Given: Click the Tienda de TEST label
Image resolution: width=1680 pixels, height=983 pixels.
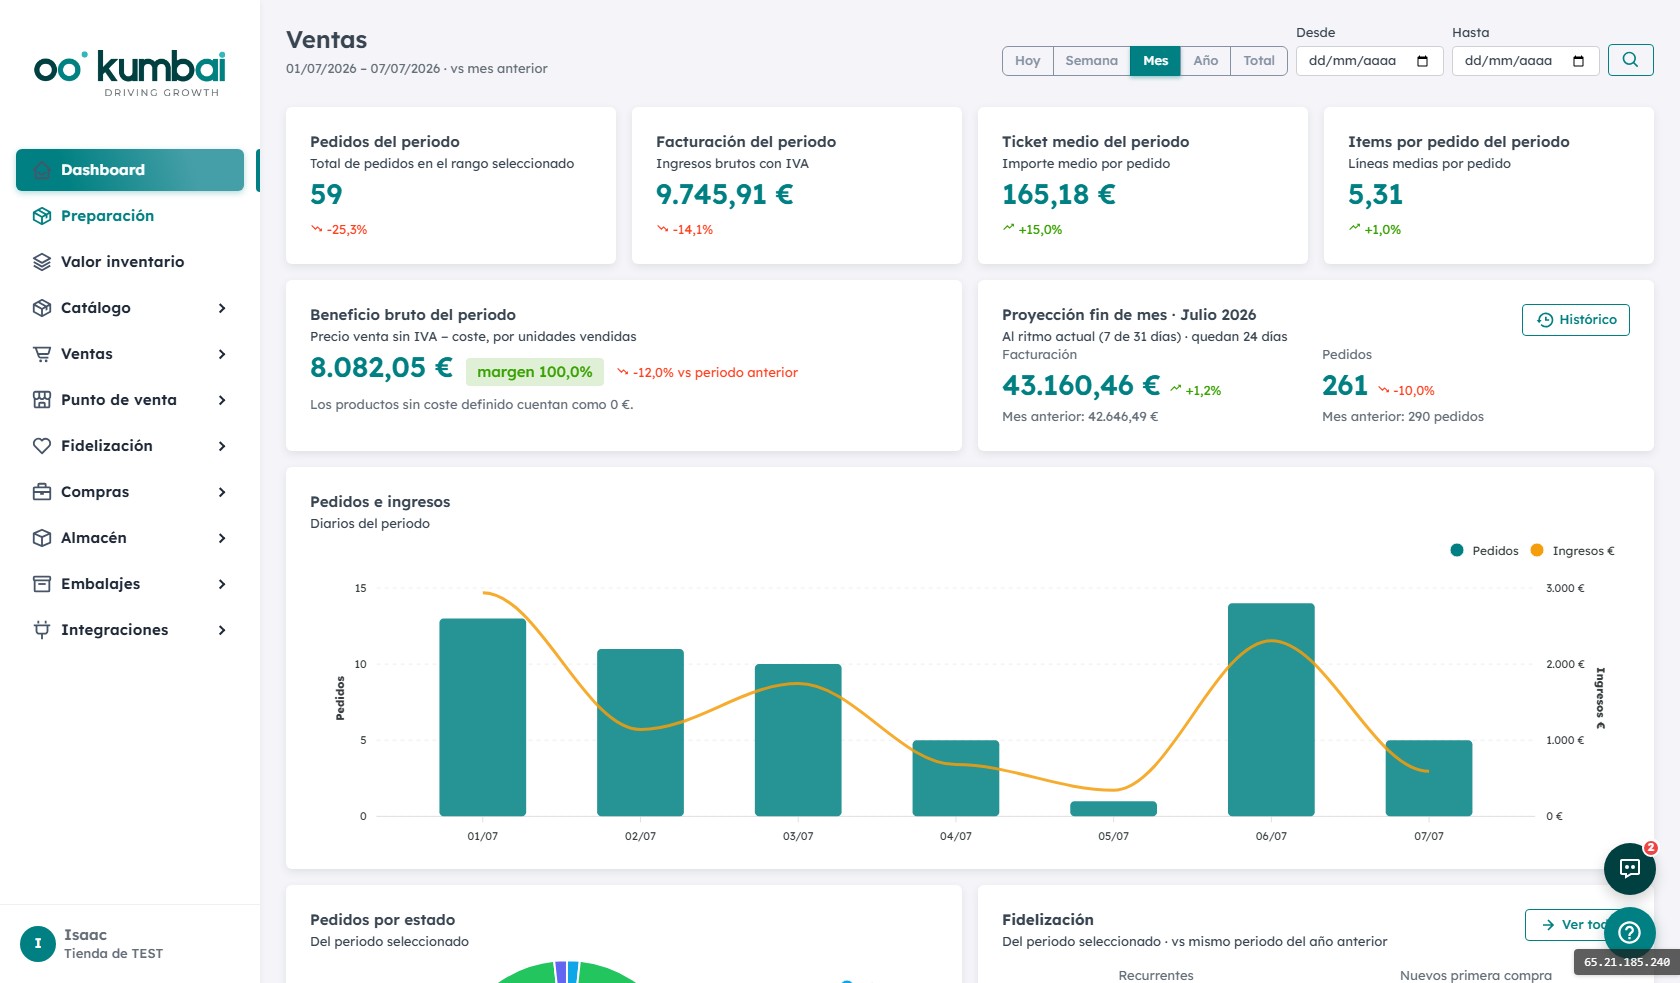Looking at the screenshot, I should click(113, 954).
